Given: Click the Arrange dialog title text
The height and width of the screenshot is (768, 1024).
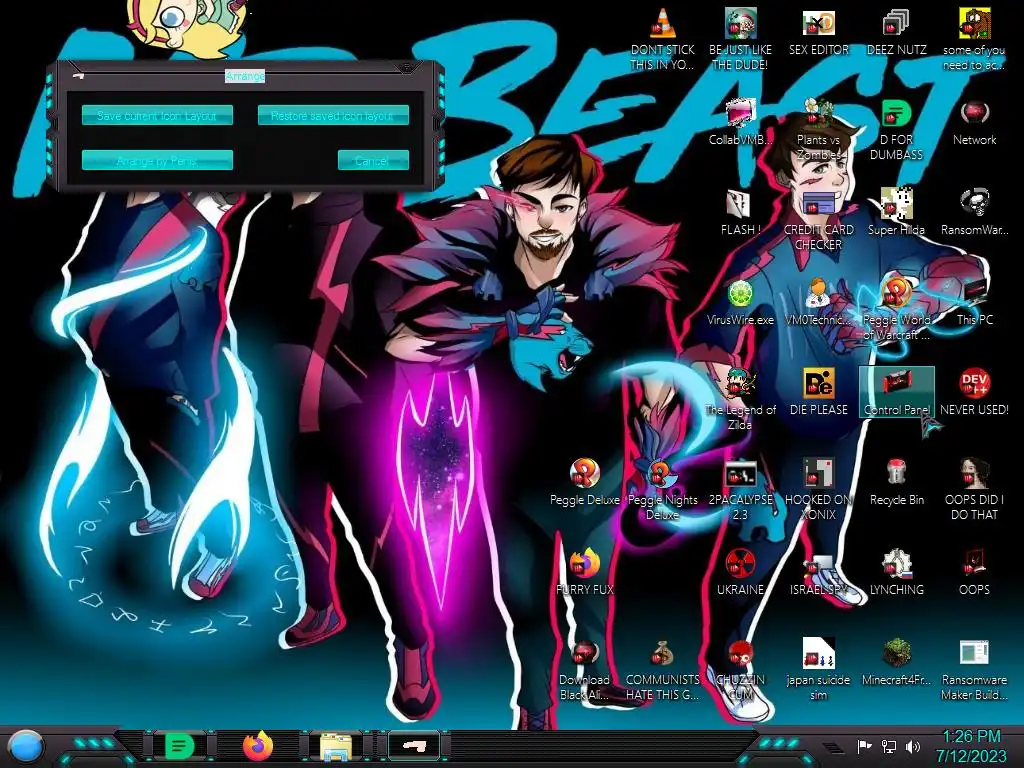Looking at the screenshot, I should 245,76.
